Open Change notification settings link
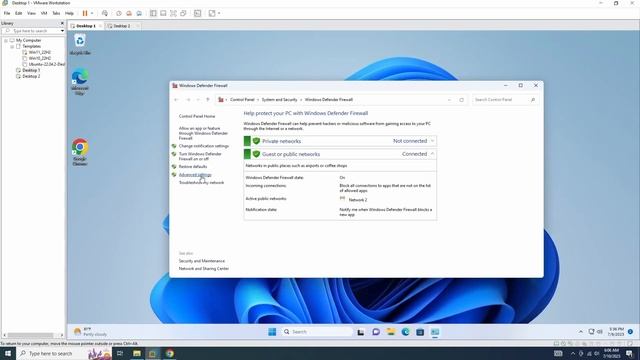 point(204,146)
